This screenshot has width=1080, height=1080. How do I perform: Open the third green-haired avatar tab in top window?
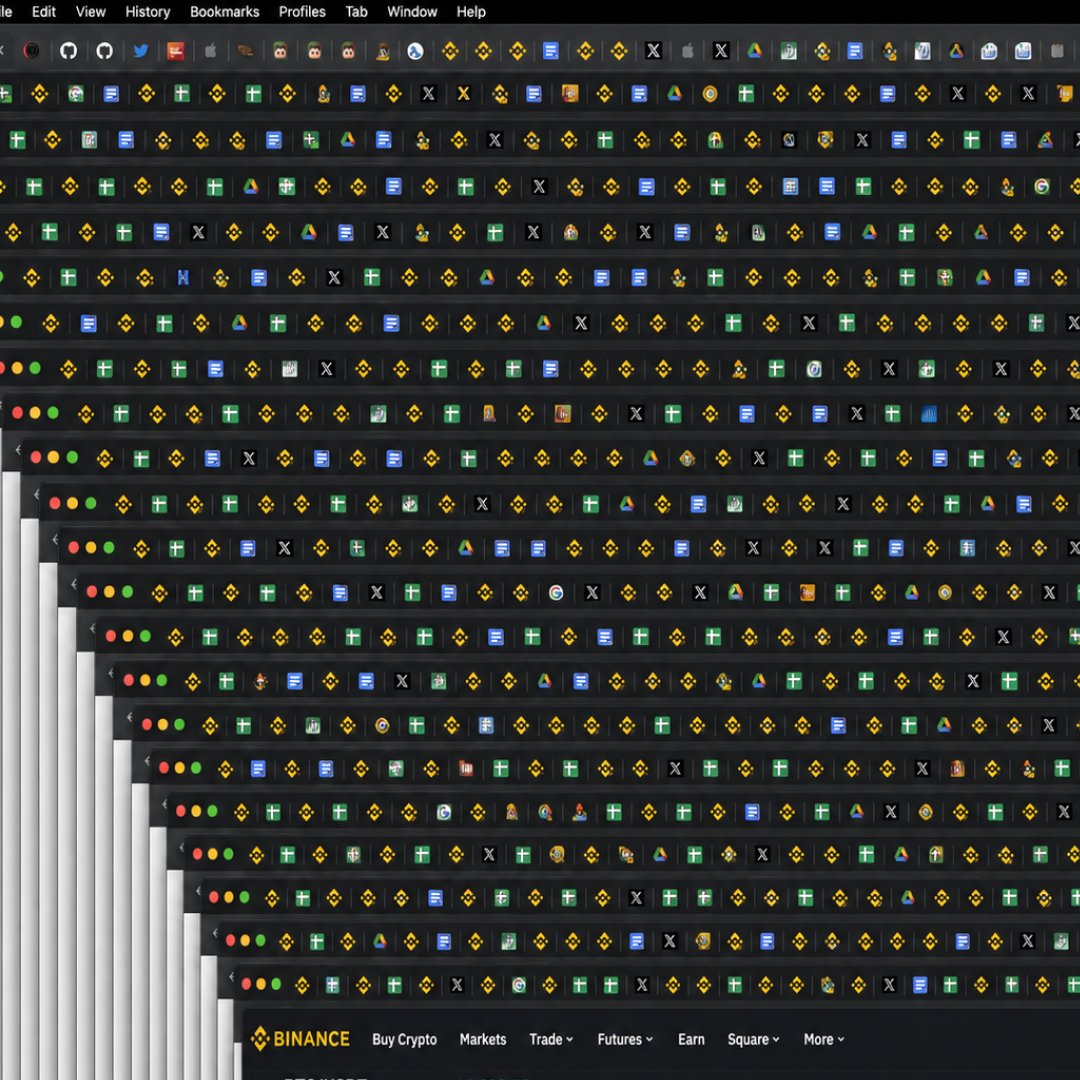349,50
